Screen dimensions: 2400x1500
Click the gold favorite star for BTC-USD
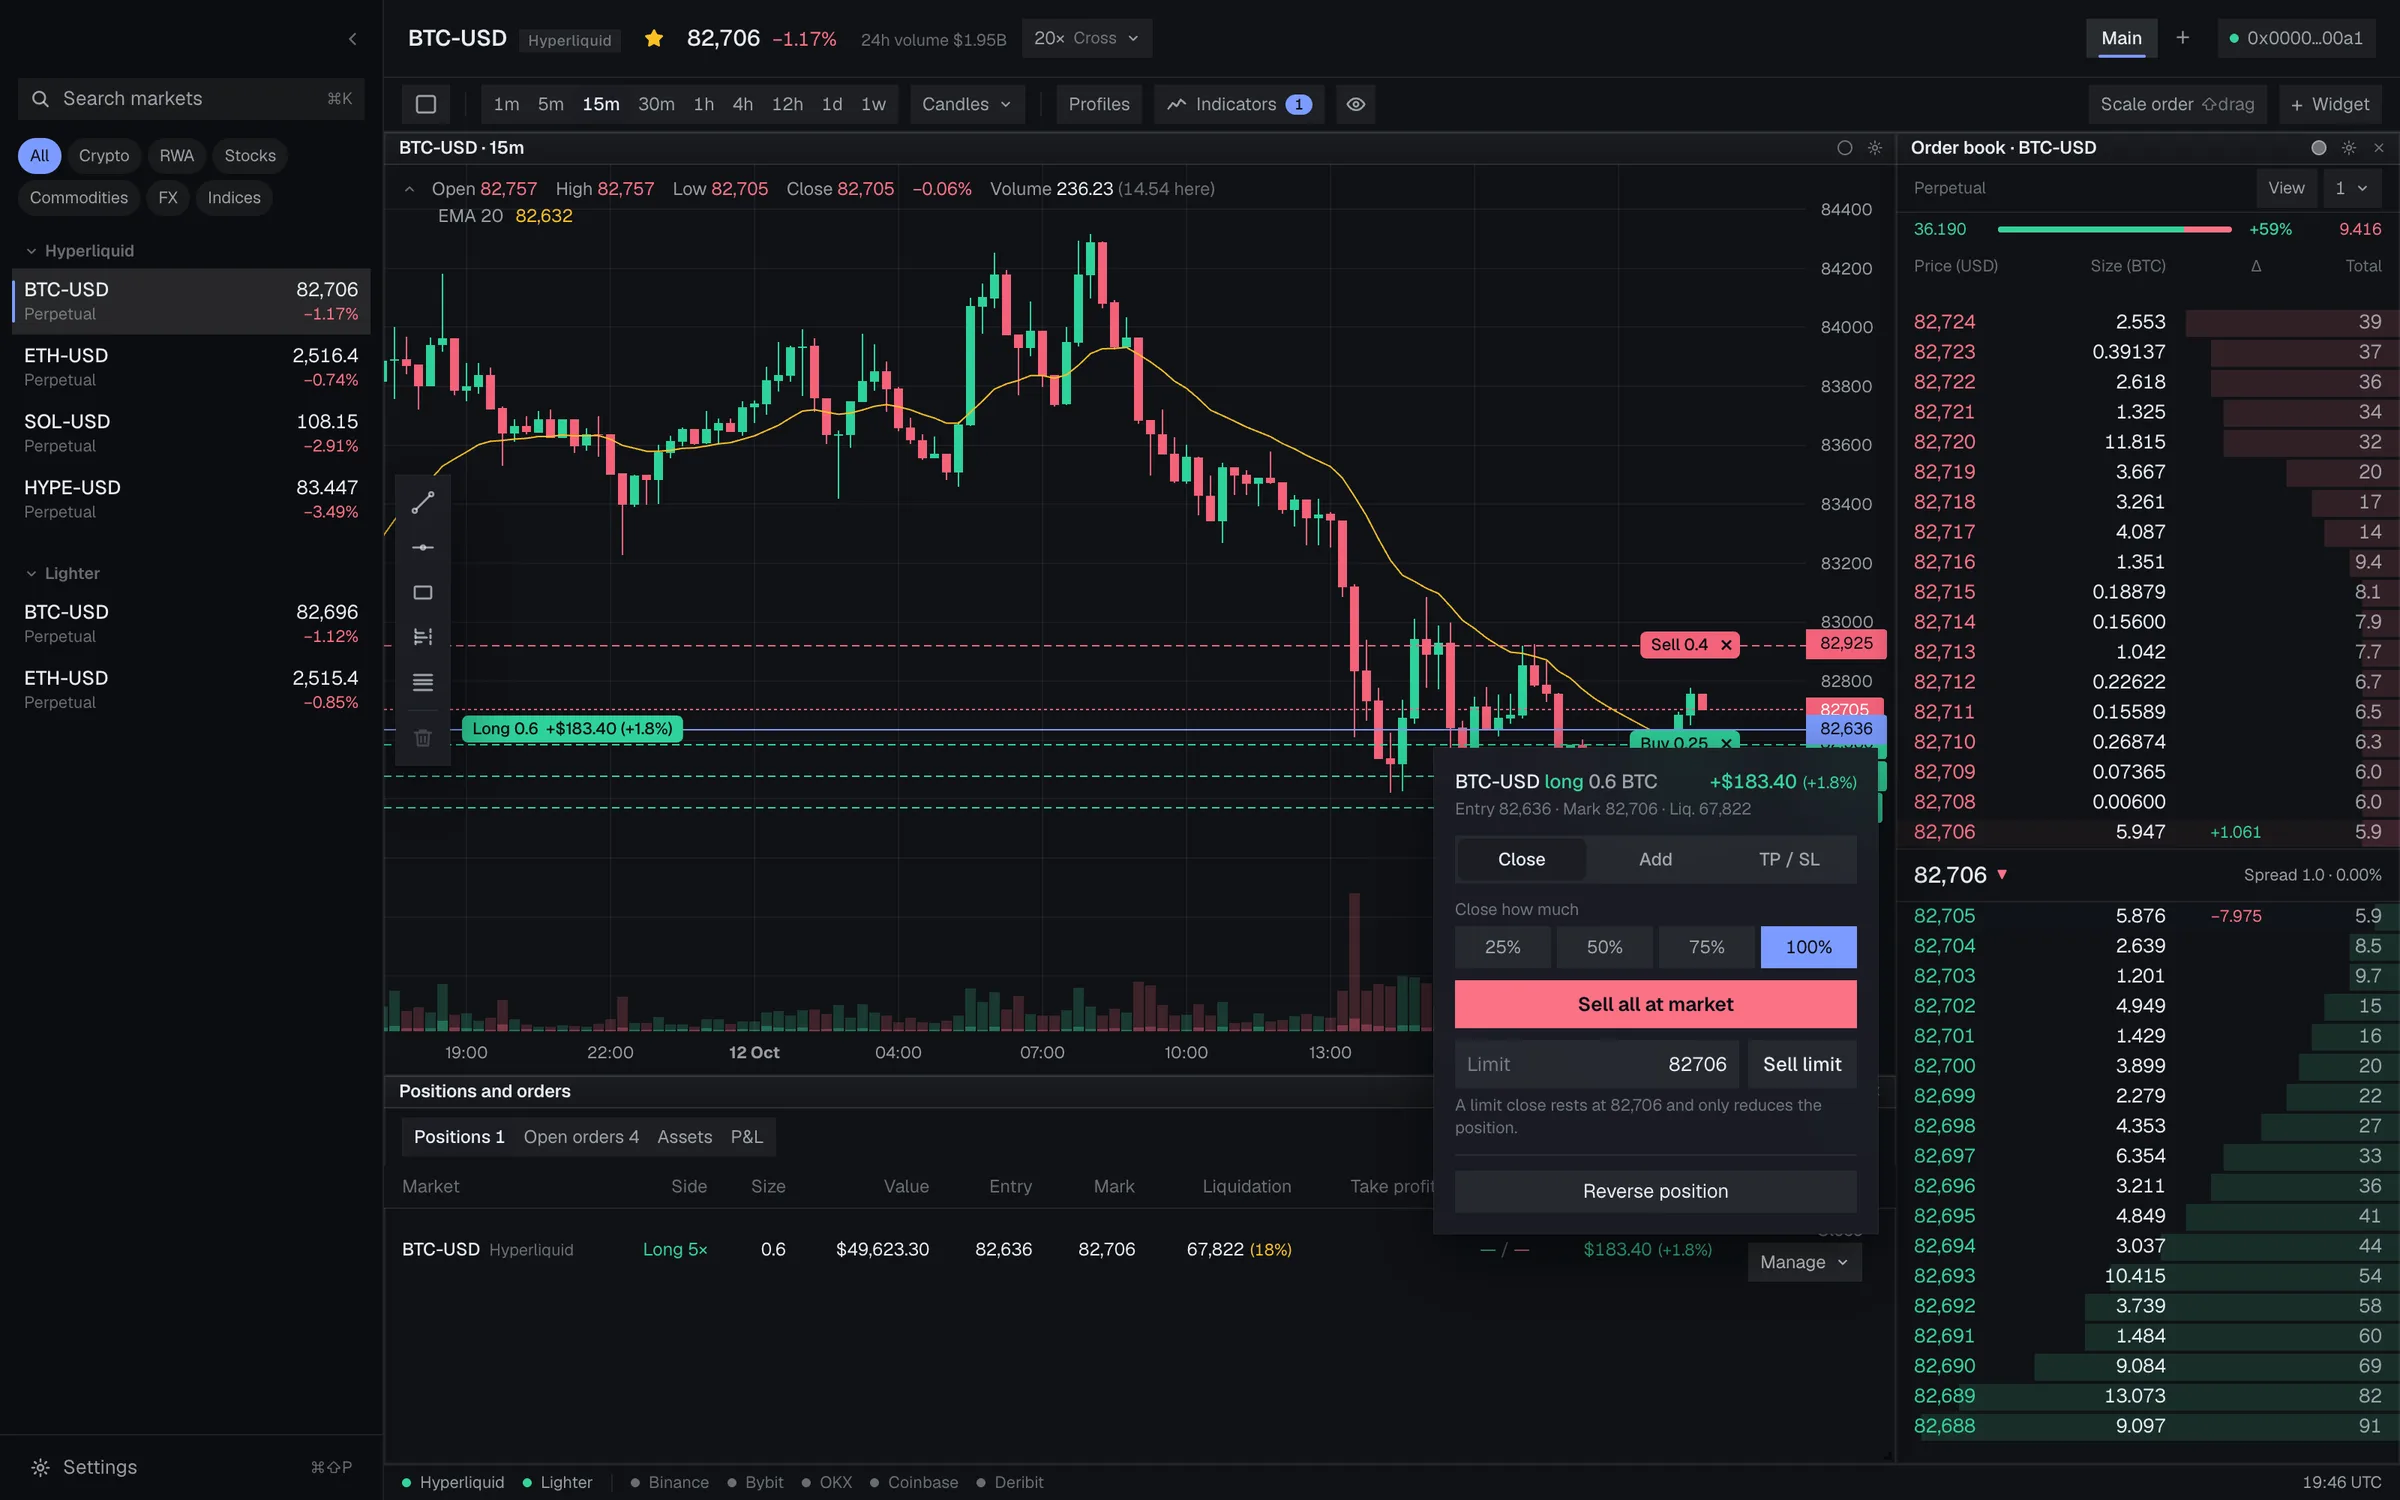click(654, 39)
